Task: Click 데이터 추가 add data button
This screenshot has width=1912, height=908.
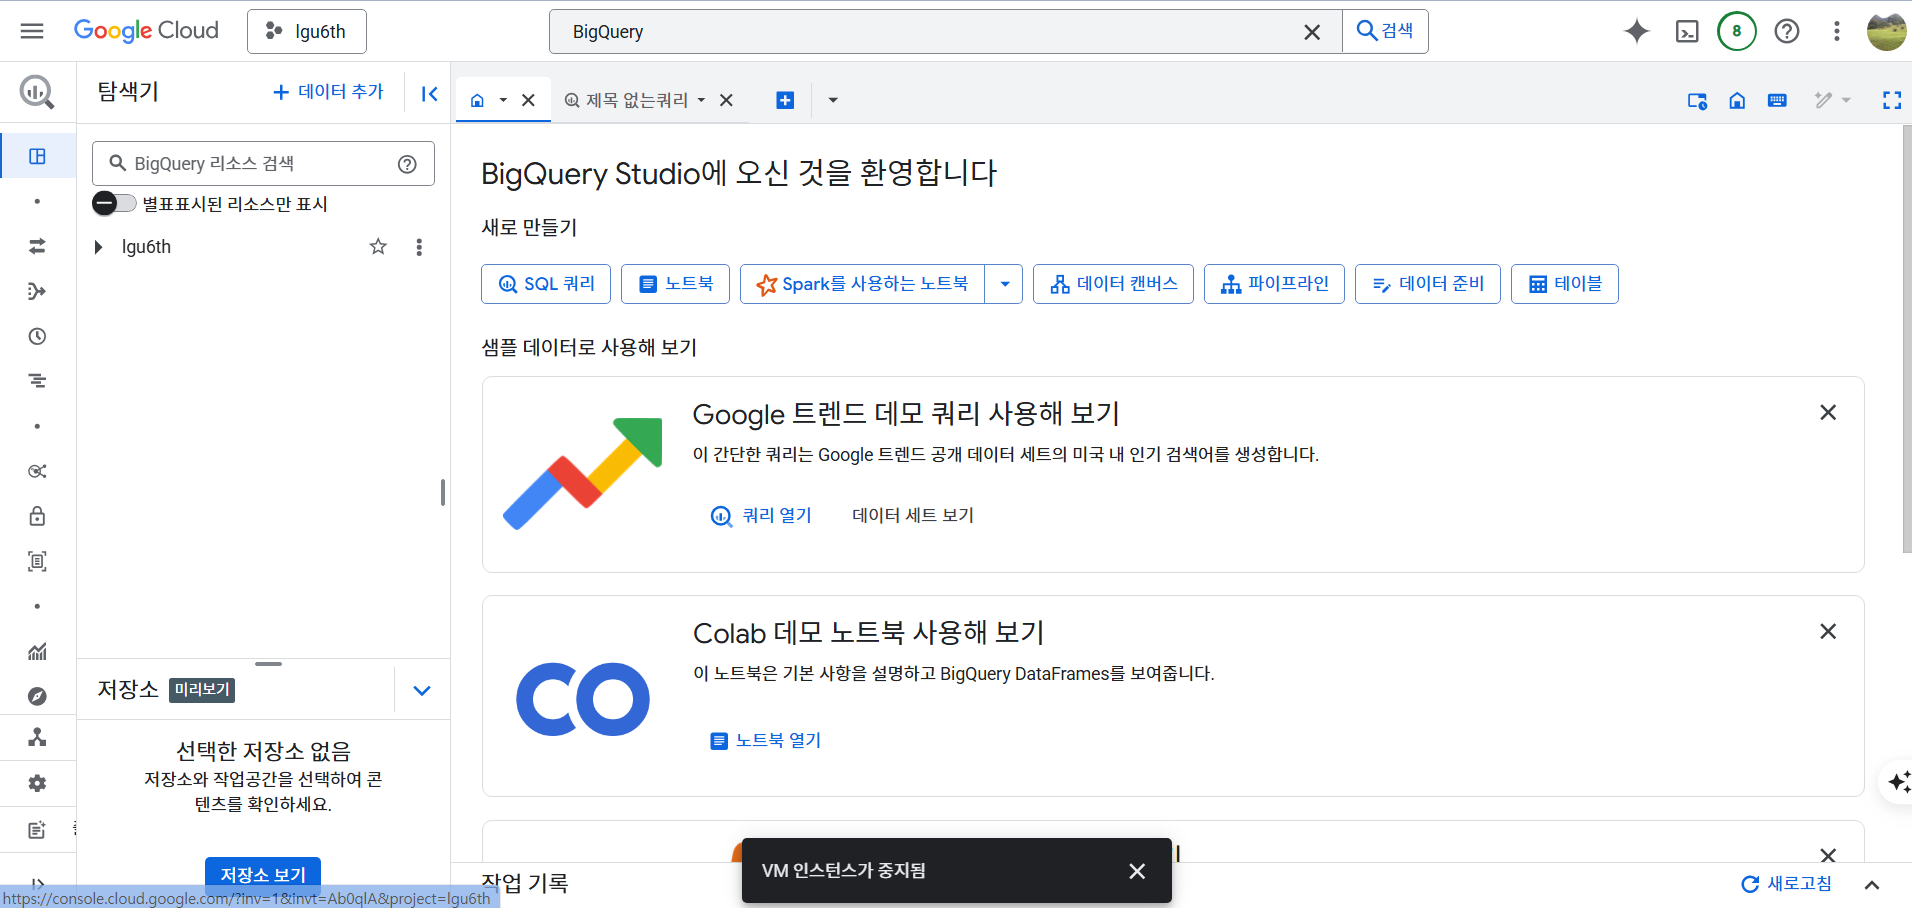Action: pyautogui.click(x=328, y=92)
